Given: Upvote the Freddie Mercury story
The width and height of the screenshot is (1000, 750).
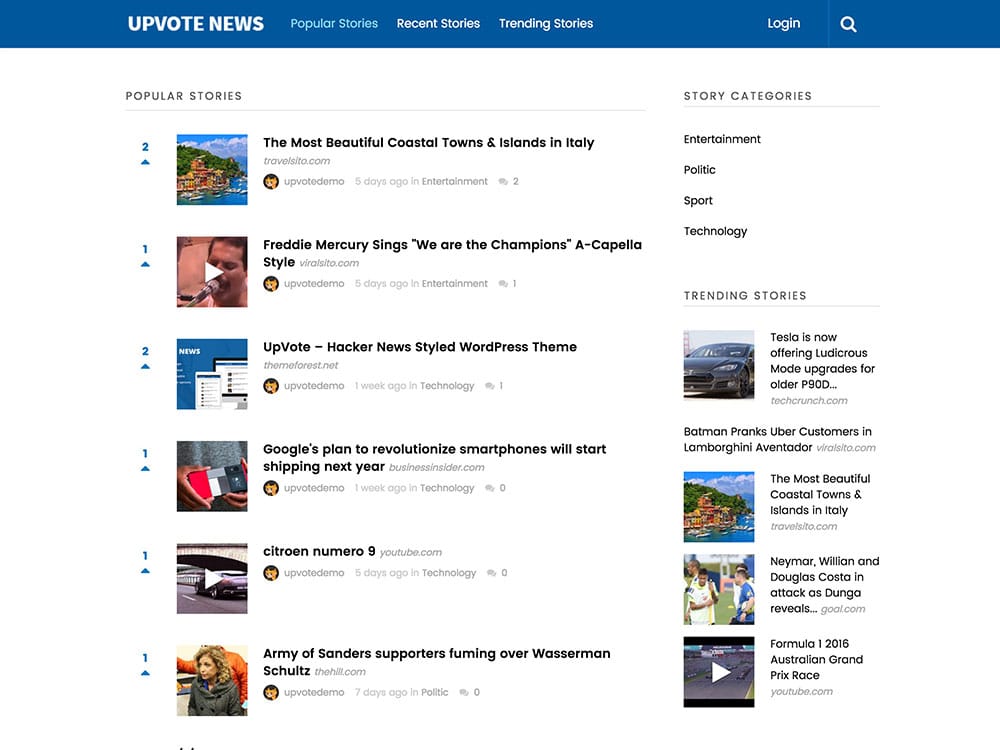Looking at the screenshot, I should [145, 262].
